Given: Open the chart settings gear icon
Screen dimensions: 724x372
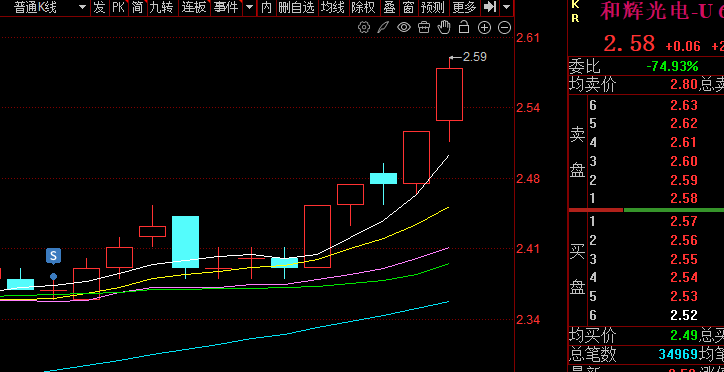Looking at the screenshot, I should (364, 28).
